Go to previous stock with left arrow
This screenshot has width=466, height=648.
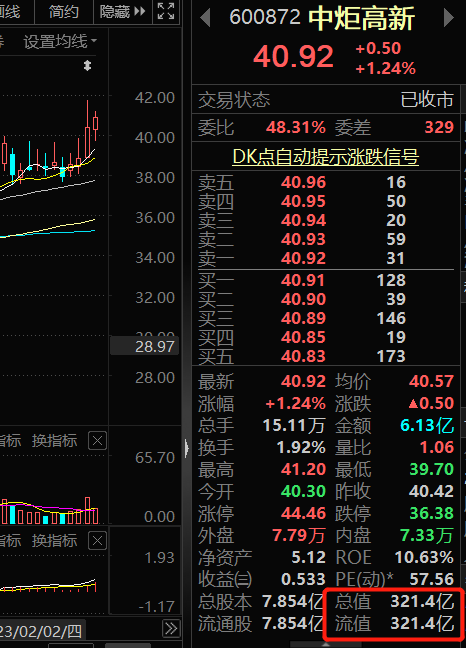point(205,18)
